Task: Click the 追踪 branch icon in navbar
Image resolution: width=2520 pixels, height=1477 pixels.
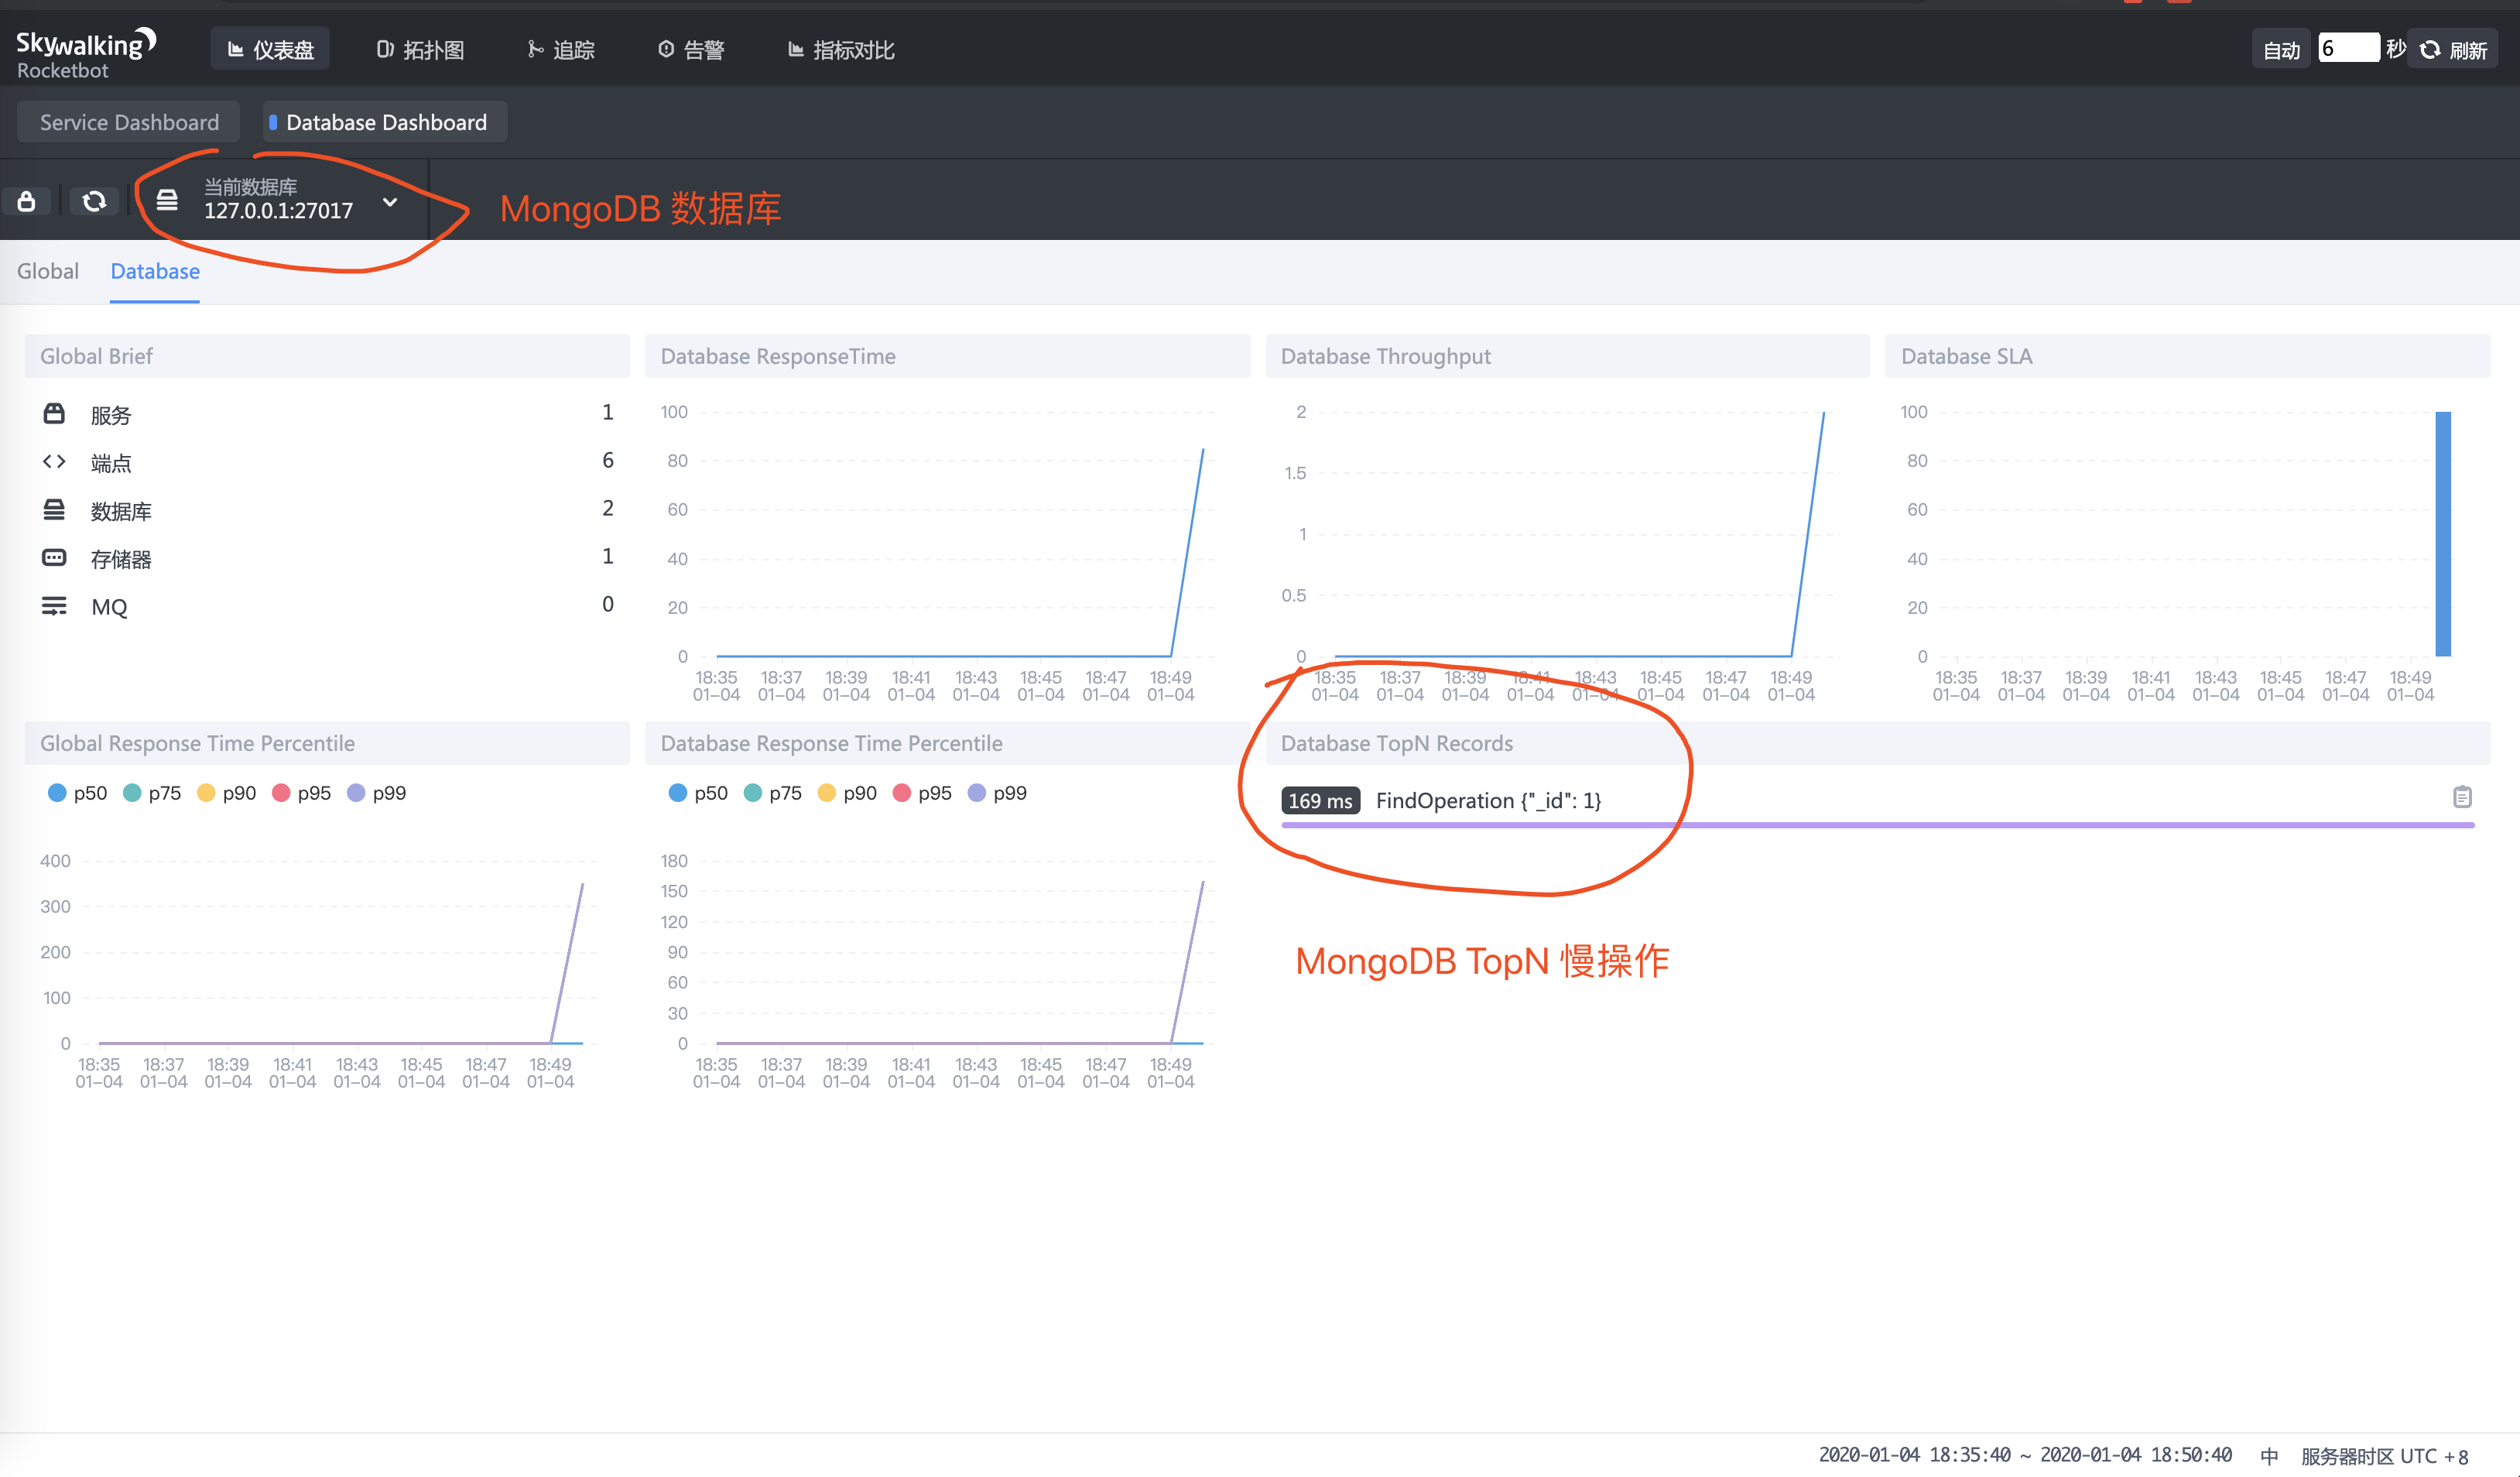Action: (535, 49)
